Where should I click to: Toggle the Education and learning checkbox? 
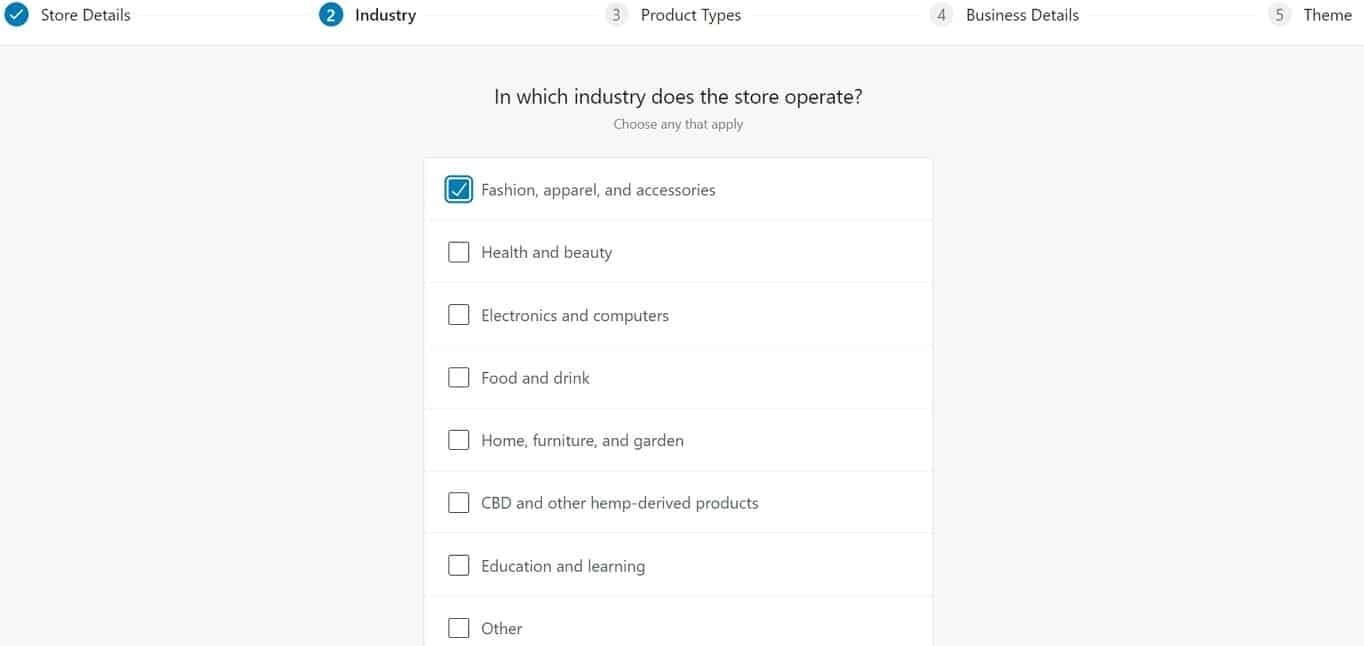click(459, 565)
